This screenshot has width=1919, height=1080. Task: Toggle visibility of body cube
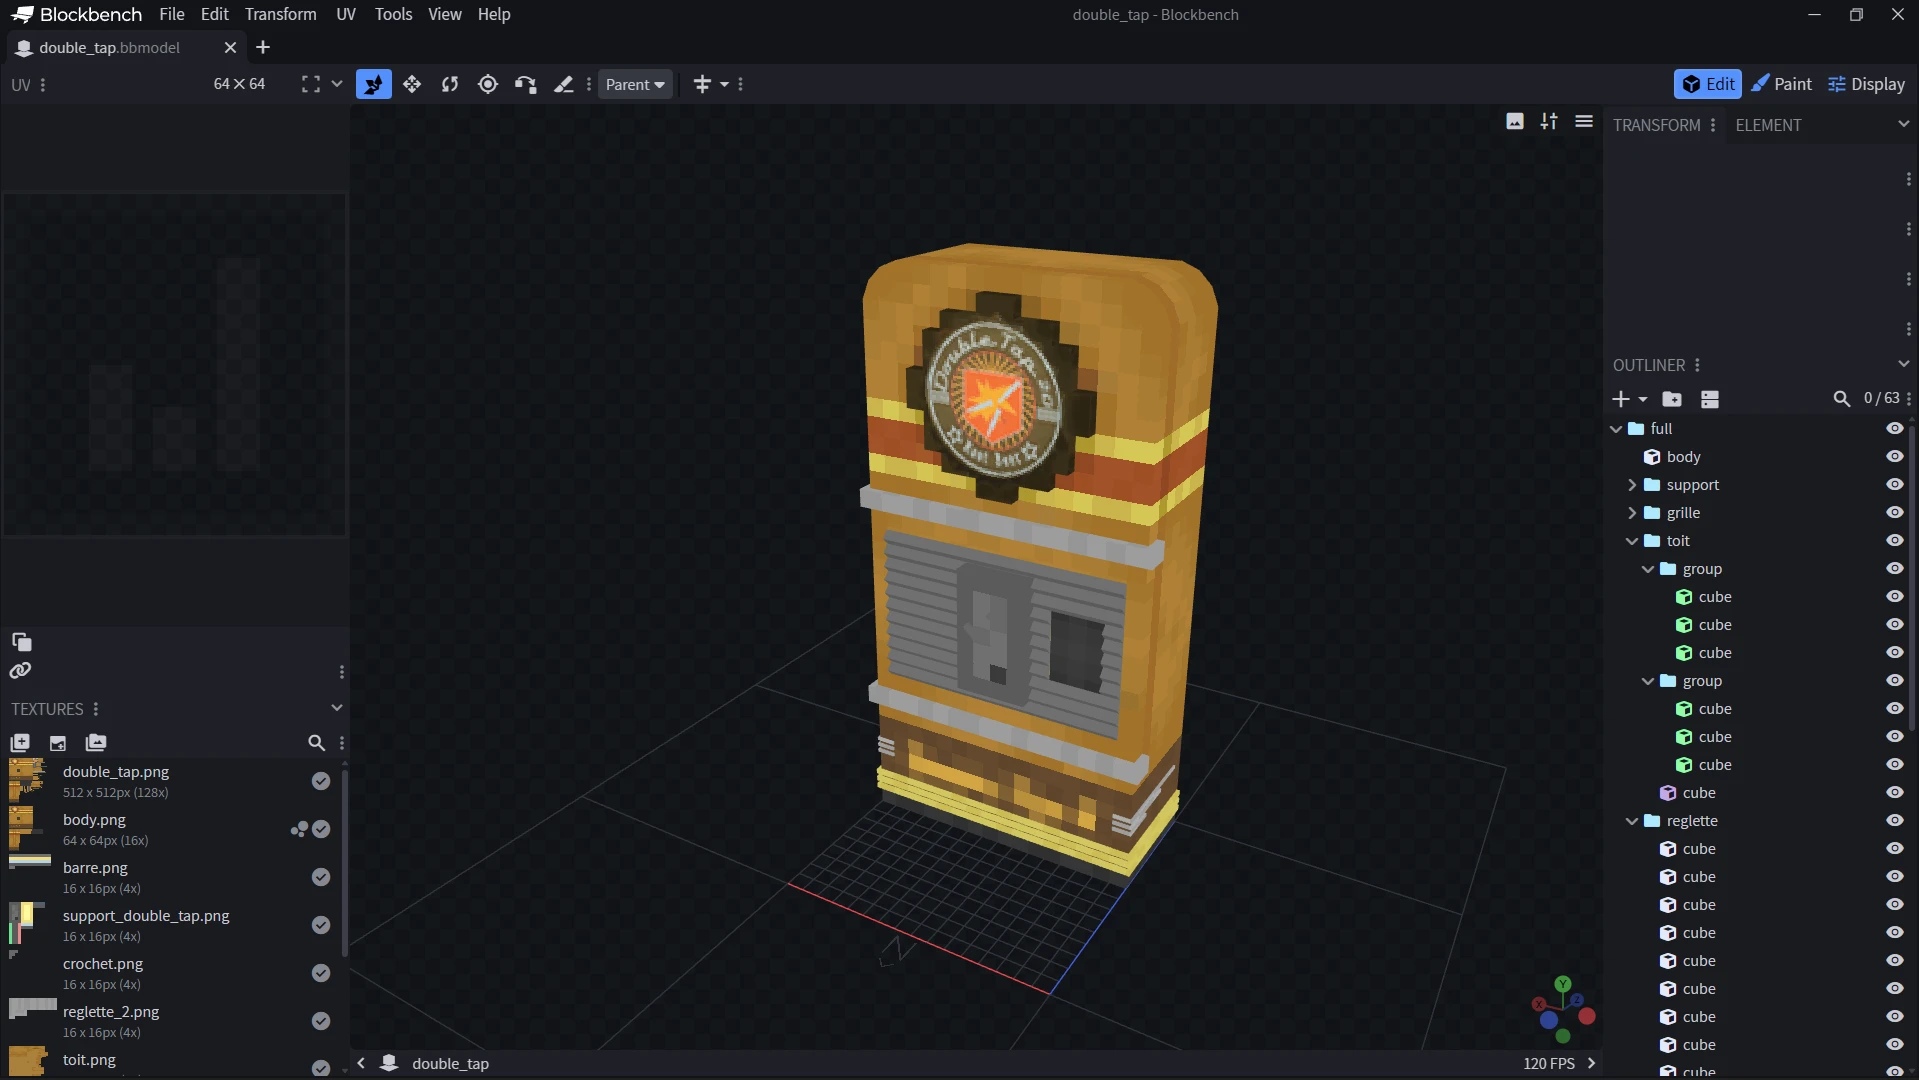tap(1894, 457)
